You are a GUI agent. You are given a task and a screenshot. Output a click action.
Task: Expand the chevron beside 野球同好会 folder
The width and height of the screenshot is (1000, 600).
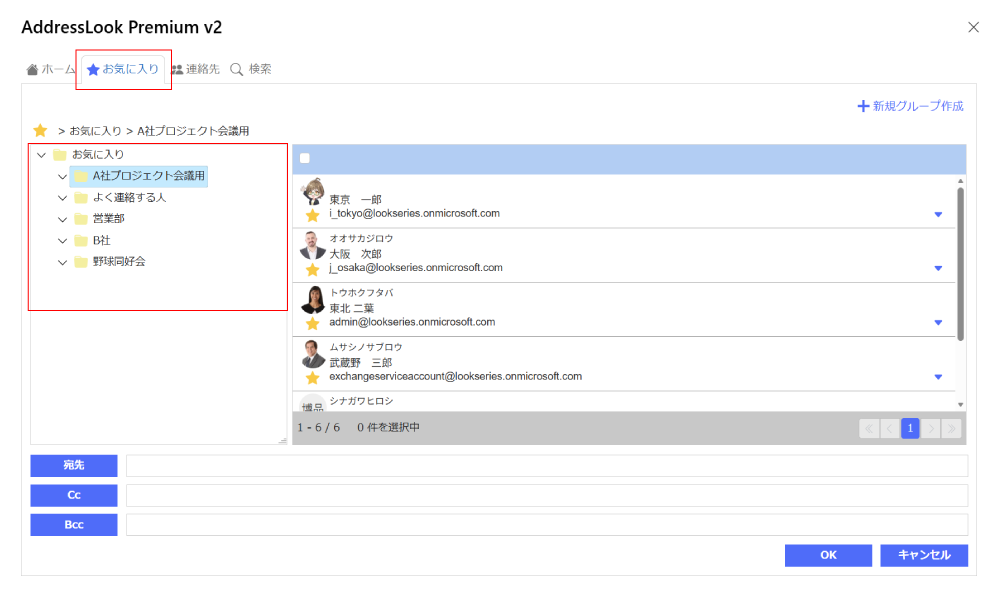pos(63,262)
